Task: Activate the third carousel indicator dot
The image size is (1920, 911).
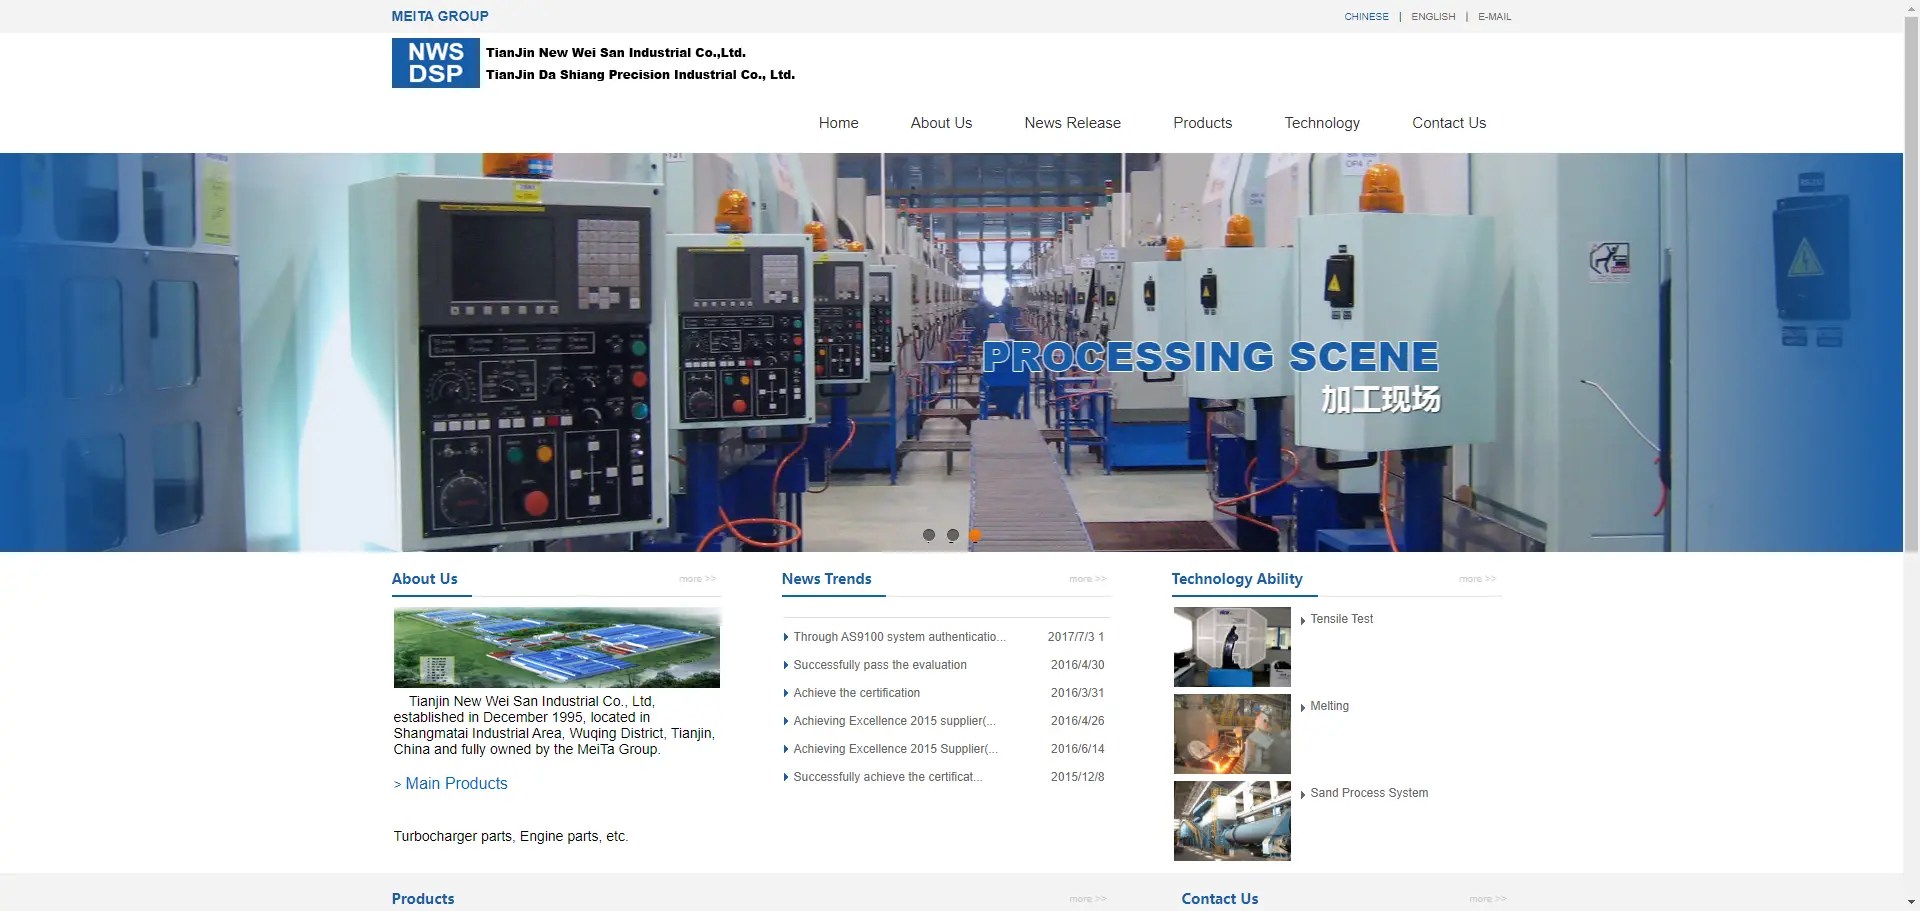Action: [977, 535]
